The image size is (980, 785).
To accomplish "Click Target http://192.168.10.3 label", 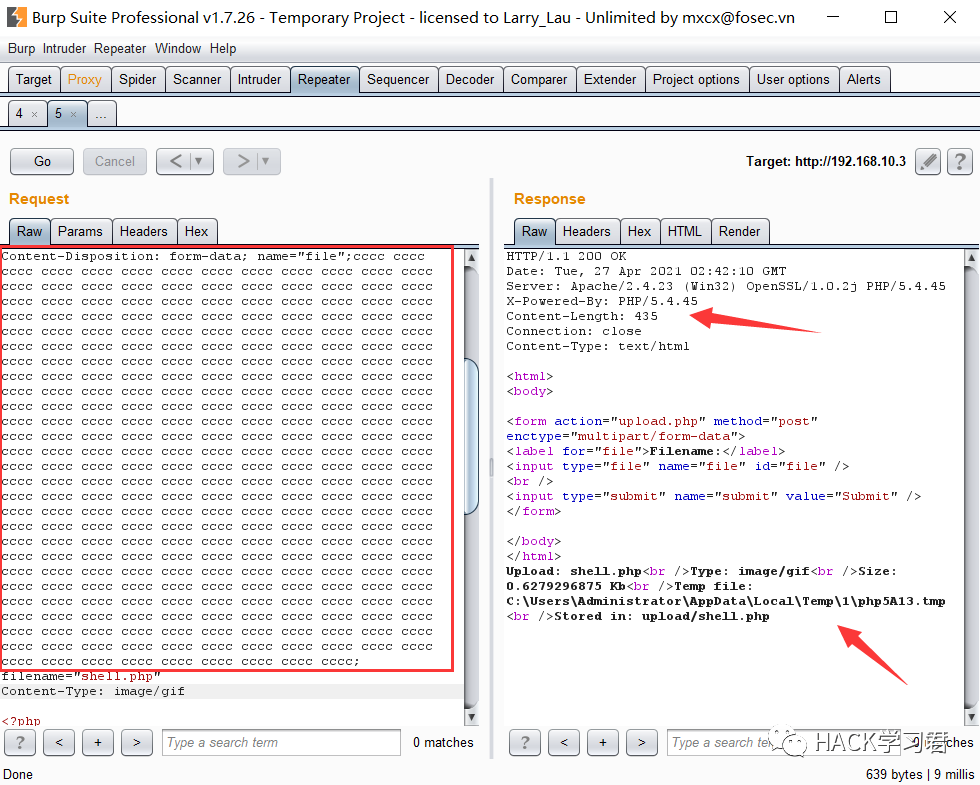I will (x=826, y=162).
